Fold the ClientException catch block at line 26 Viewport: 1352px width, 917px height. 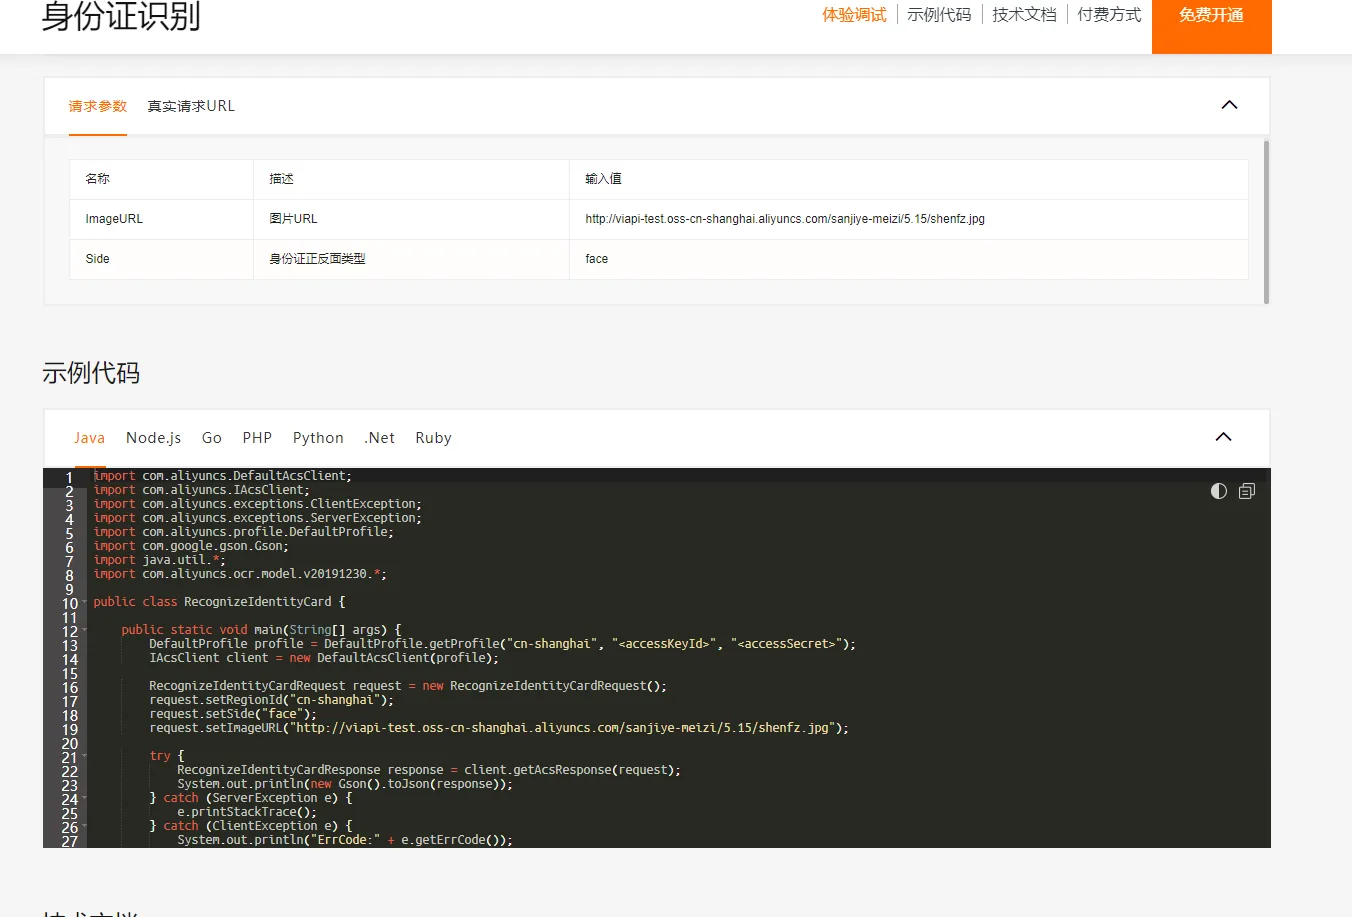pyautogui.click(x=84, y=826)
